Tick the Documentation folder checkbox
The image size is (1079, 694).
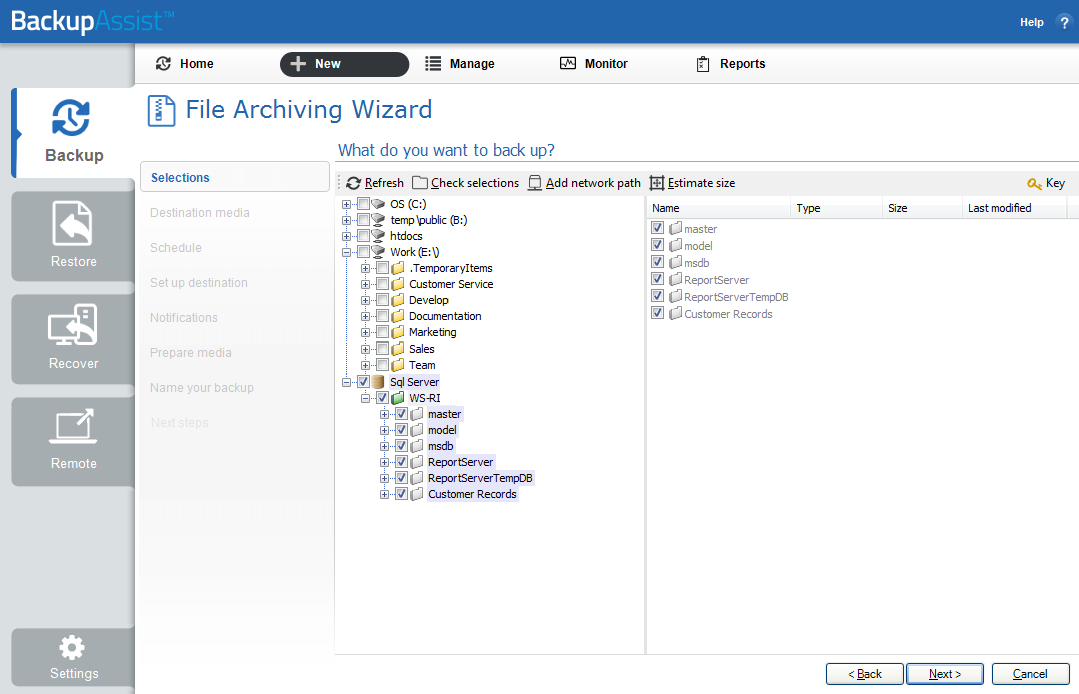coord(383,316)
